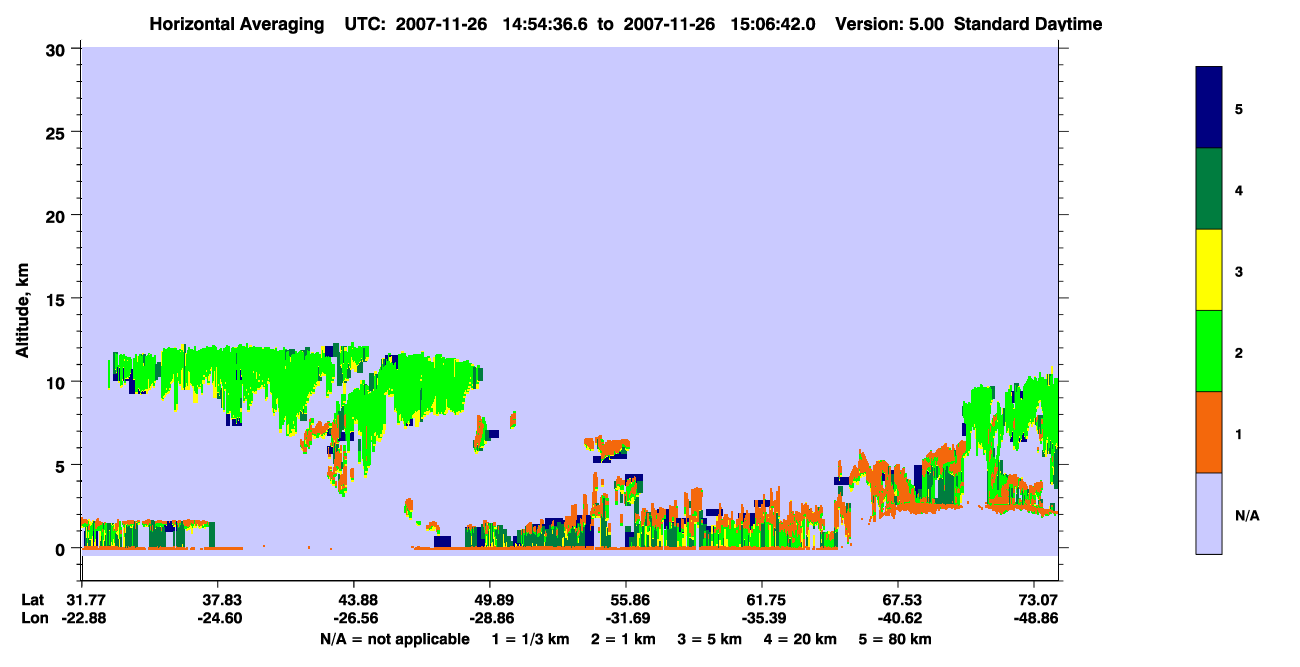This screenshot has width=1300, height=667.
Task: Click the colorbar label number 5
Action: pyautogui.click(x=1239, y=110)
